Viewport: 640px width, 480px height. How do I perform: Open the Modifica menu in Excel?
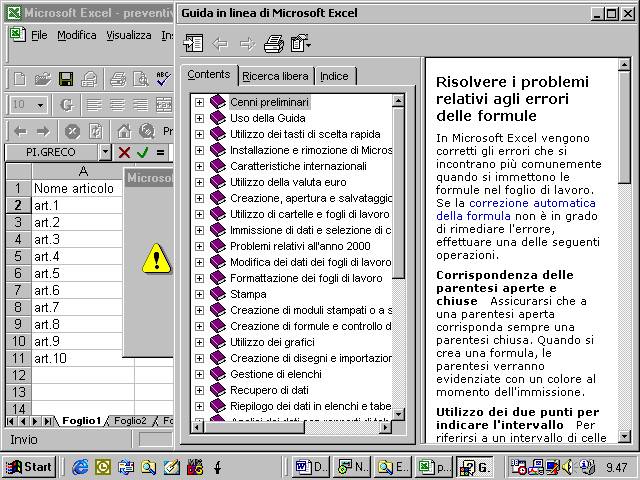(77, 36)
